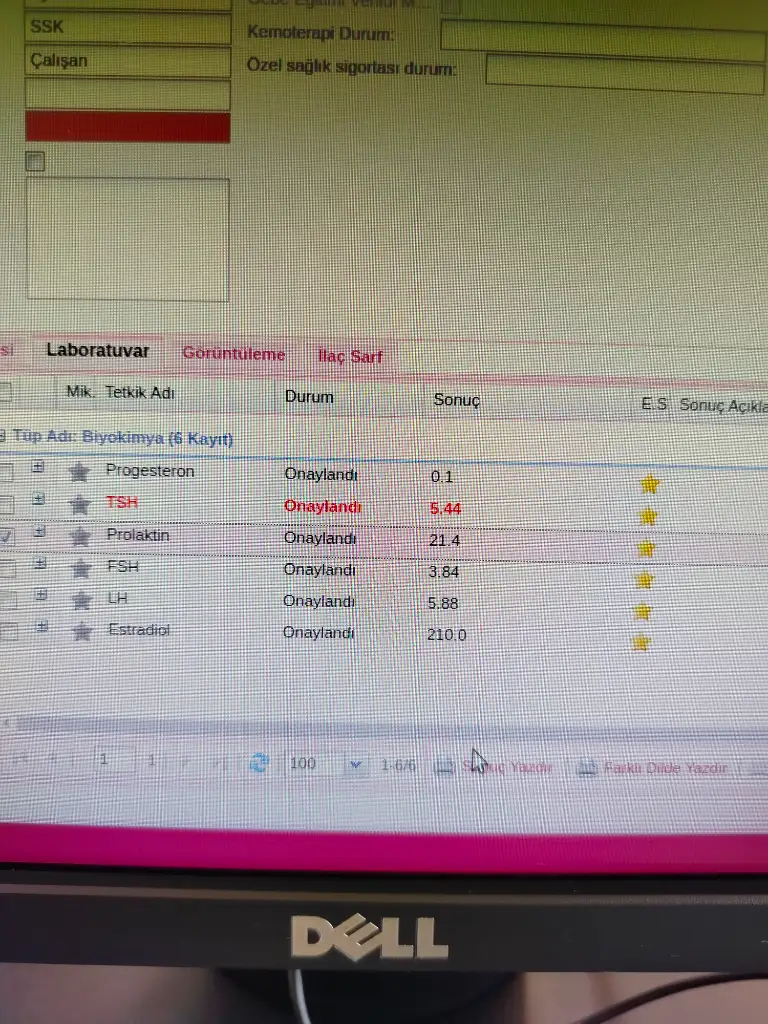The image size is (768, 1024).
Task: Open the page size dropdown showing 100
Action: click(355, 764)
